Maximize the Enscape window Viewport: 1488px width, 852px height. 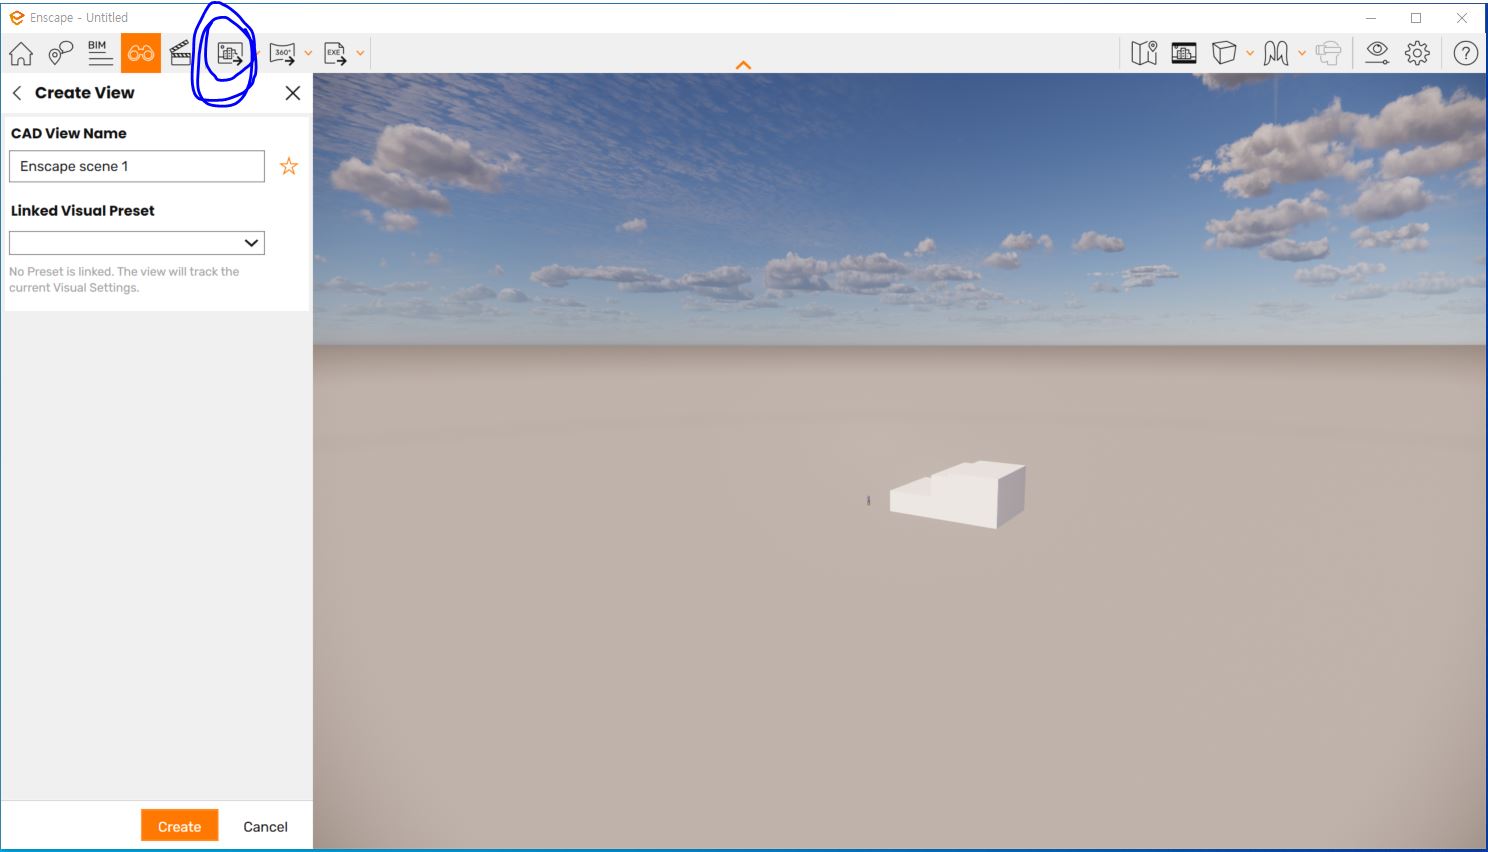[x=1416, y=18]
